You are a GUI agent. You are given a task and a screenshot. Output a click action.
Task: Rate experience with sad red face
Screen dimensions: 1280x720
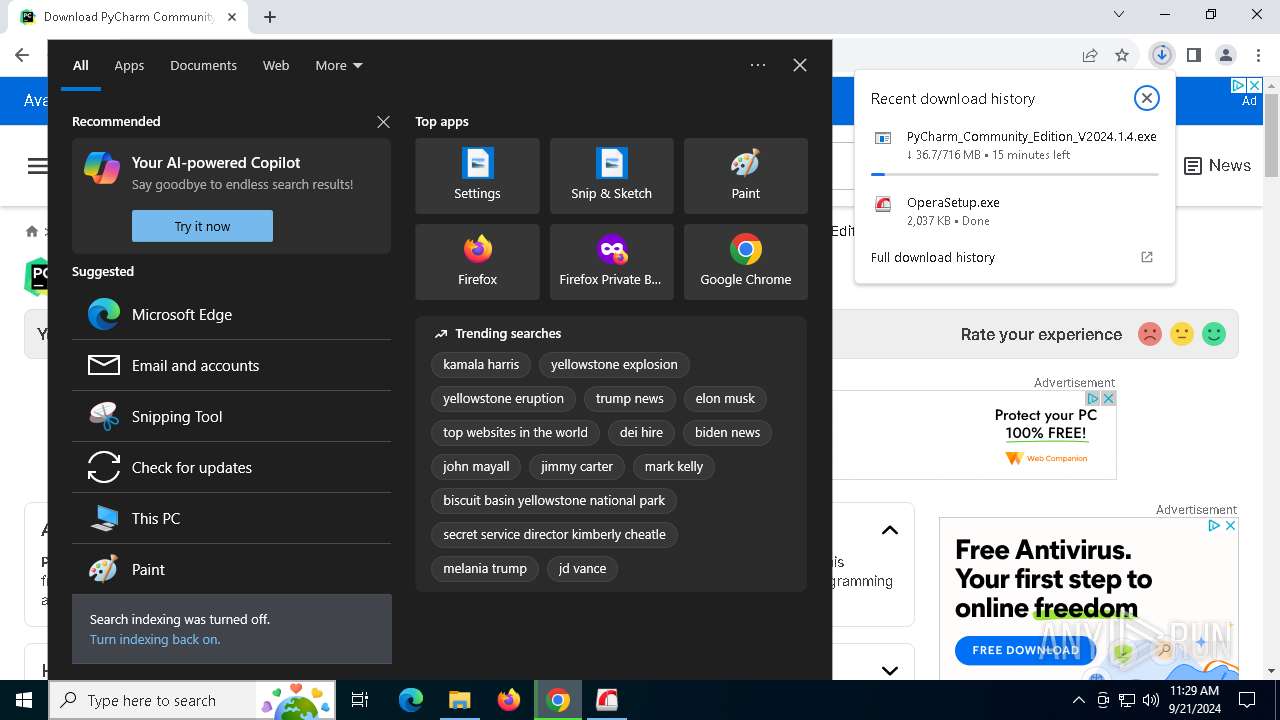[x=1150, y=334]
